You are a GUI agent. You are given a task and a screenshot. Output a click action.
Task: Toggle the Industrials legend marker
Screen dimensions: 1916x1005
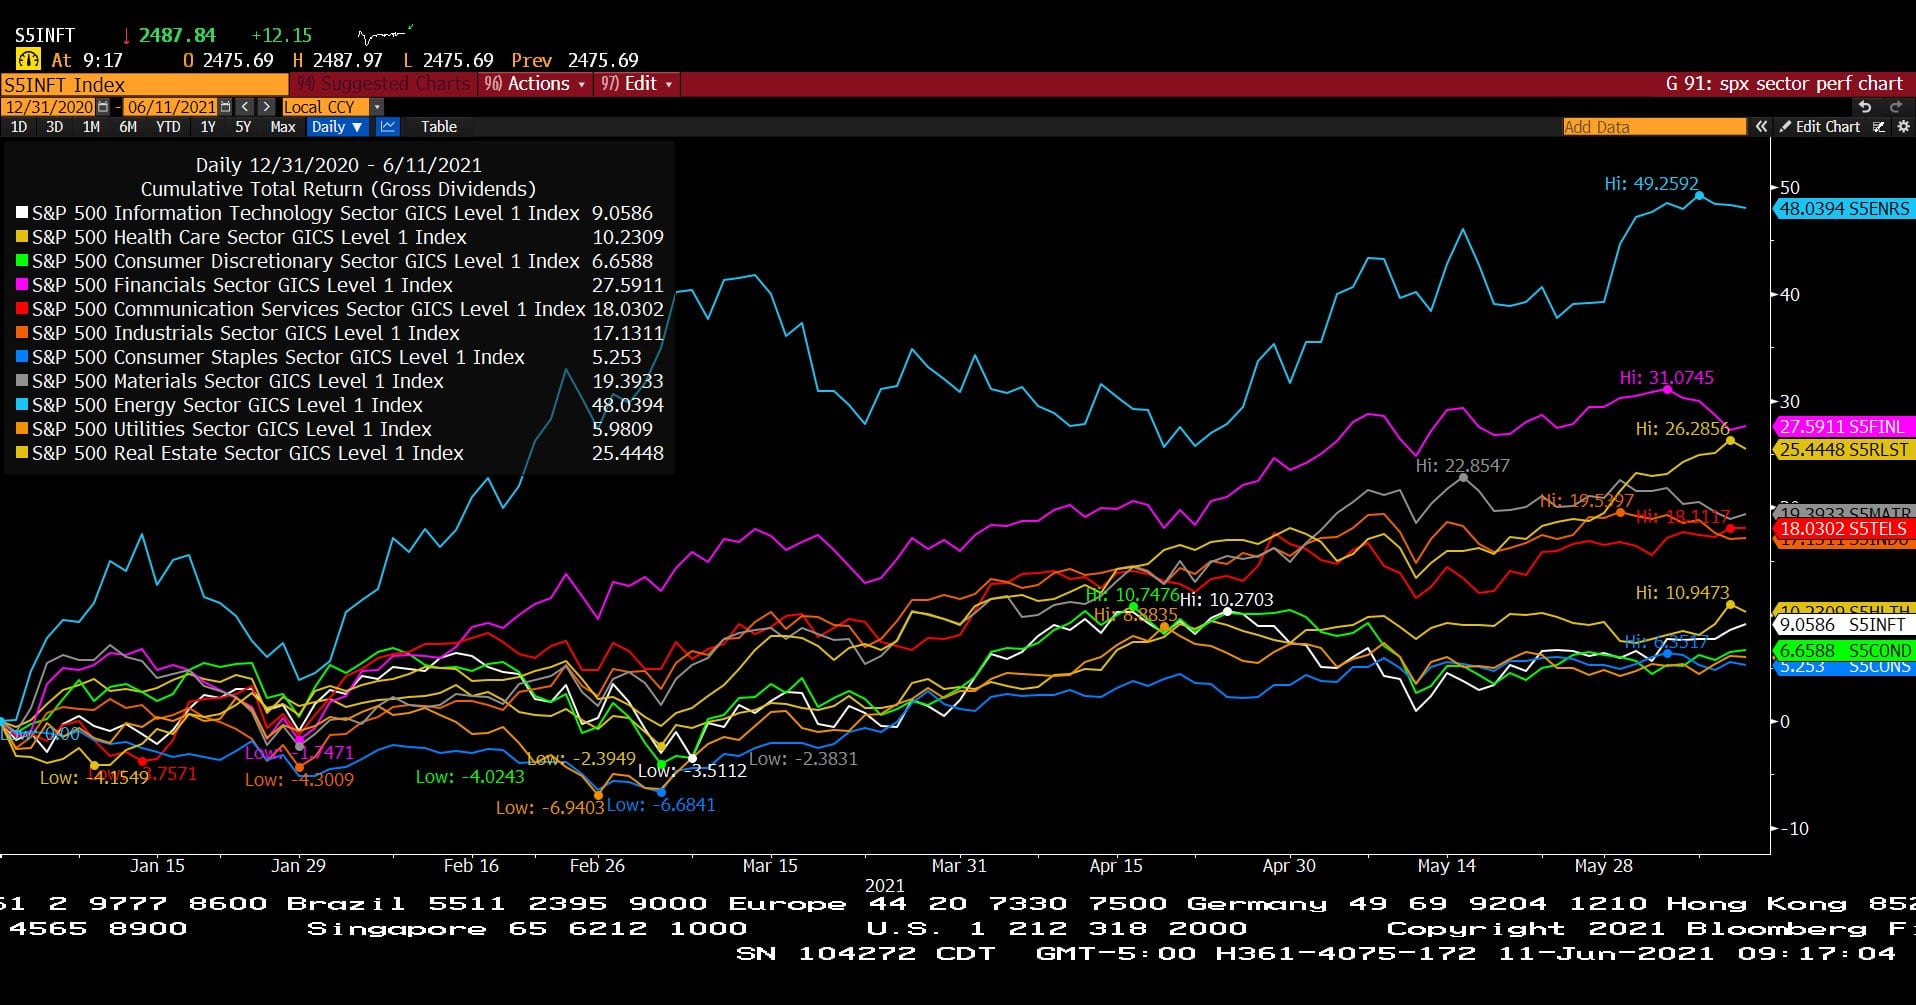[x=22, y=333]
